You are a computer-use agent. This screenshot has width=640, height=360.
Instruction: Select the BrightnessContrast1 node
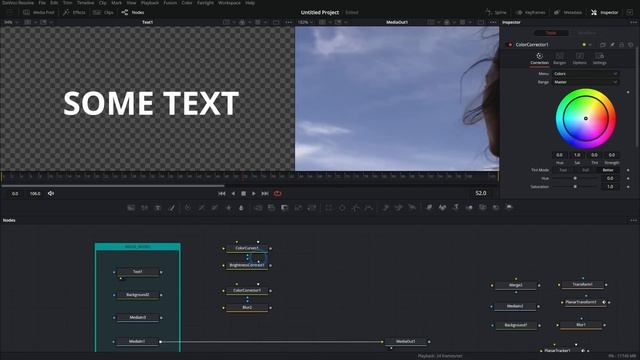247,265
